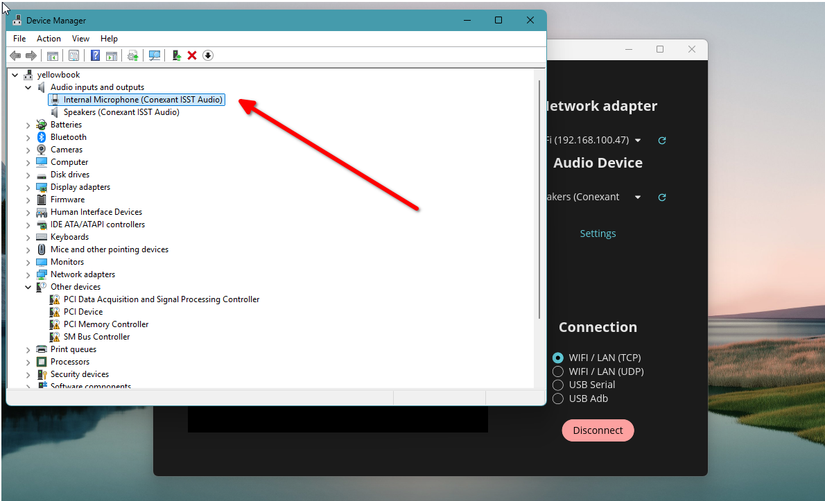The width and height of the screenshot is (825, 501).
Task: Refresh the Audio Device list
Action: pos(661,198)
